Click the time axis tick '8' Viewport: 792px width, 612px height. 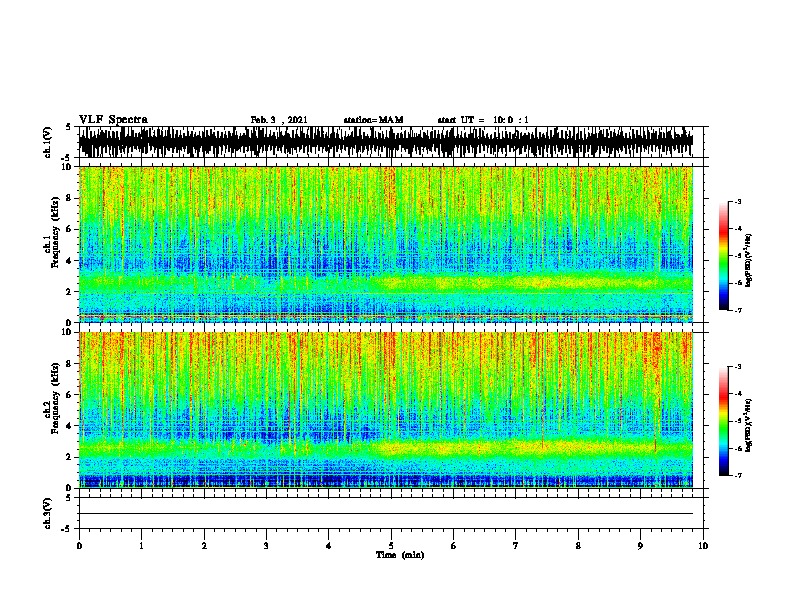(578, 546)
